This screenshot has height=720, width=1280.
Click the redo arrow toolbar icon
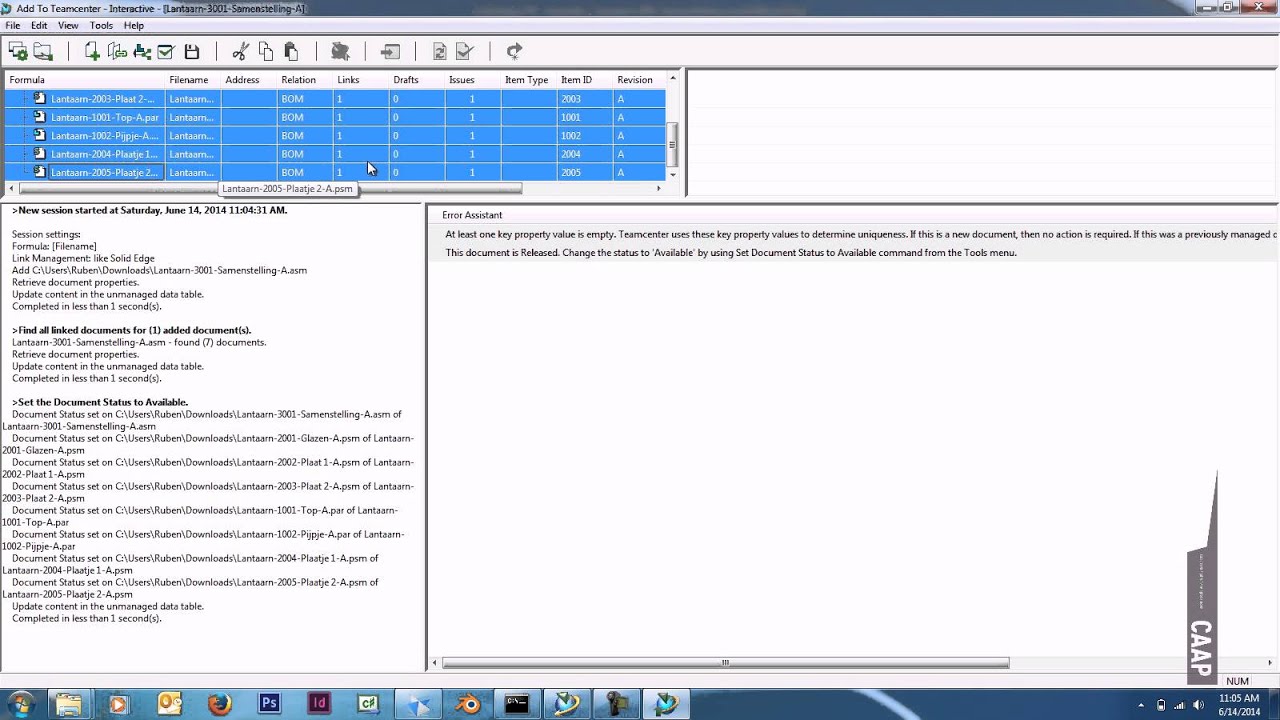pos(514,51)
